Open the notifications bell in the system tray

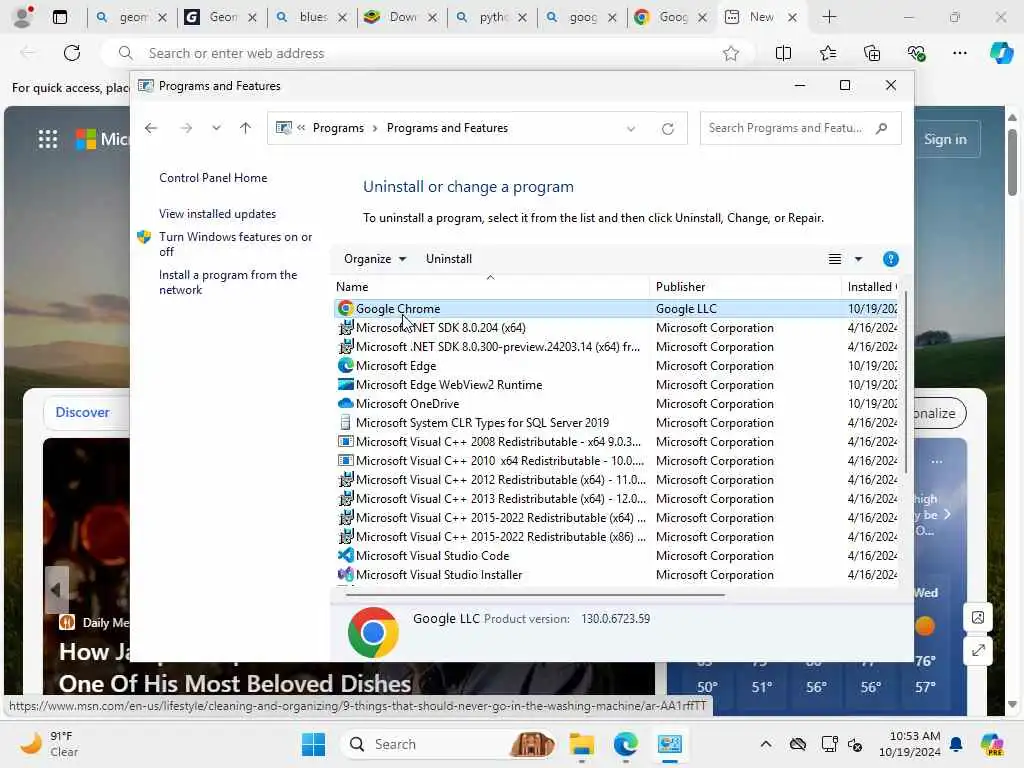click(x=956, y=744)
